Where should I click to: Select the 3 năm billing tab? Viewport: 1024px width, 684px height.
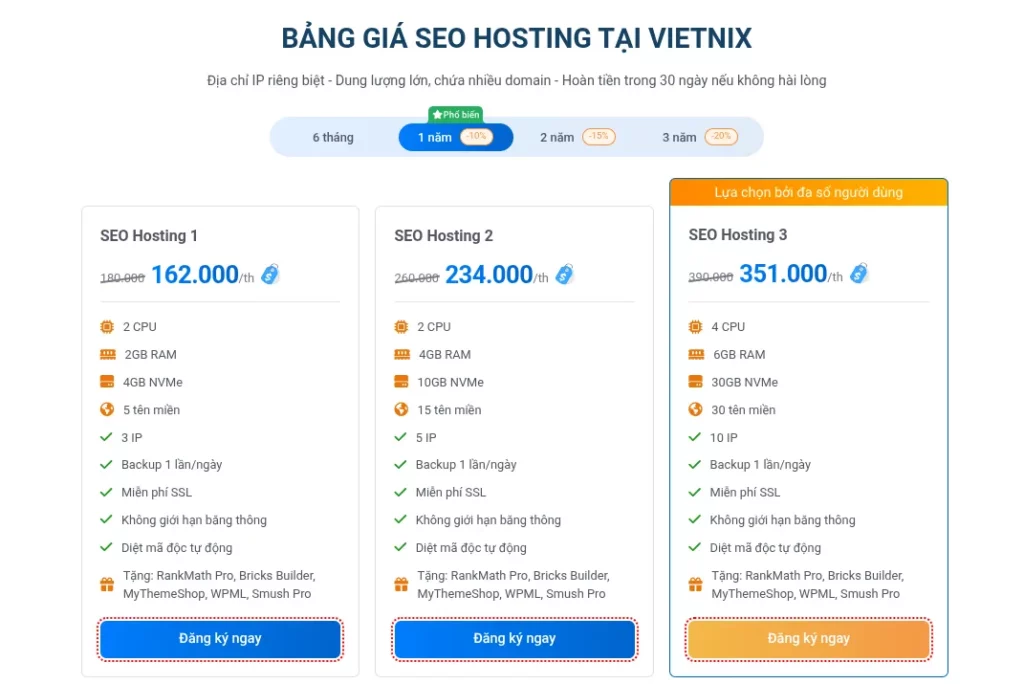679,137
